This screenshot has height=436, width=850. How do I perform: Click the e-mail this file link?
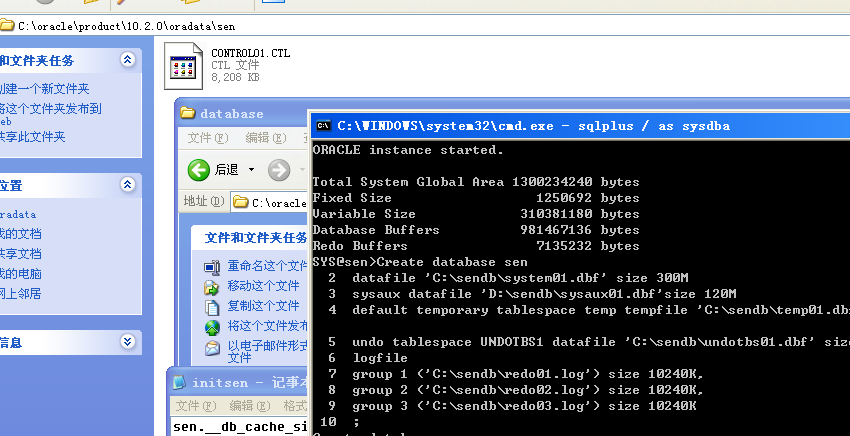(x=267, y=351)
